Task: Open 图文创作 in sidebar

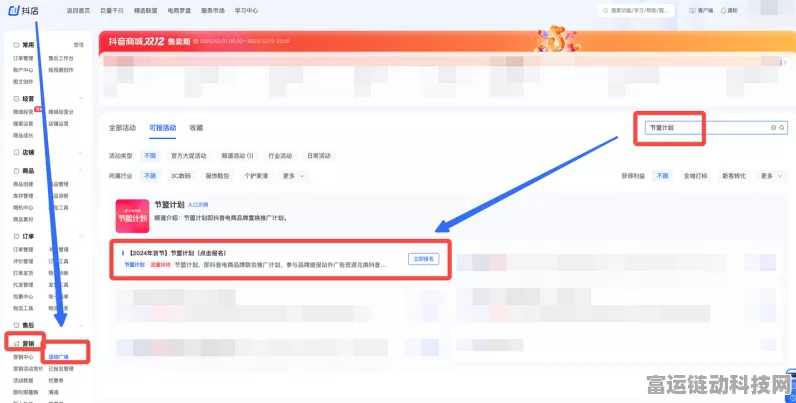Action: [23, 82]
